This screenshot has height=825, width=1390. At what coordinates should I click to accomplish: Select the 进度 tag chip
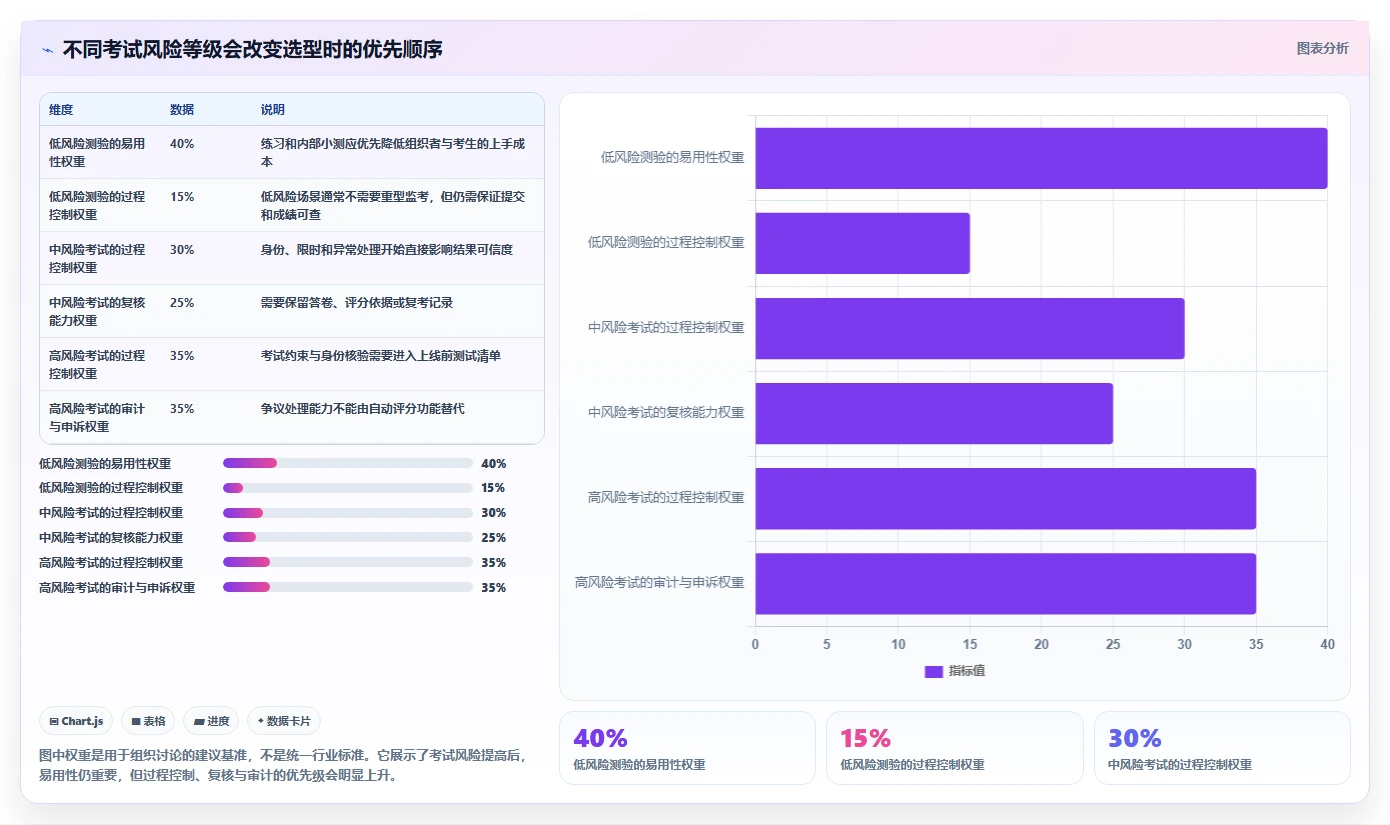(211, 721)
